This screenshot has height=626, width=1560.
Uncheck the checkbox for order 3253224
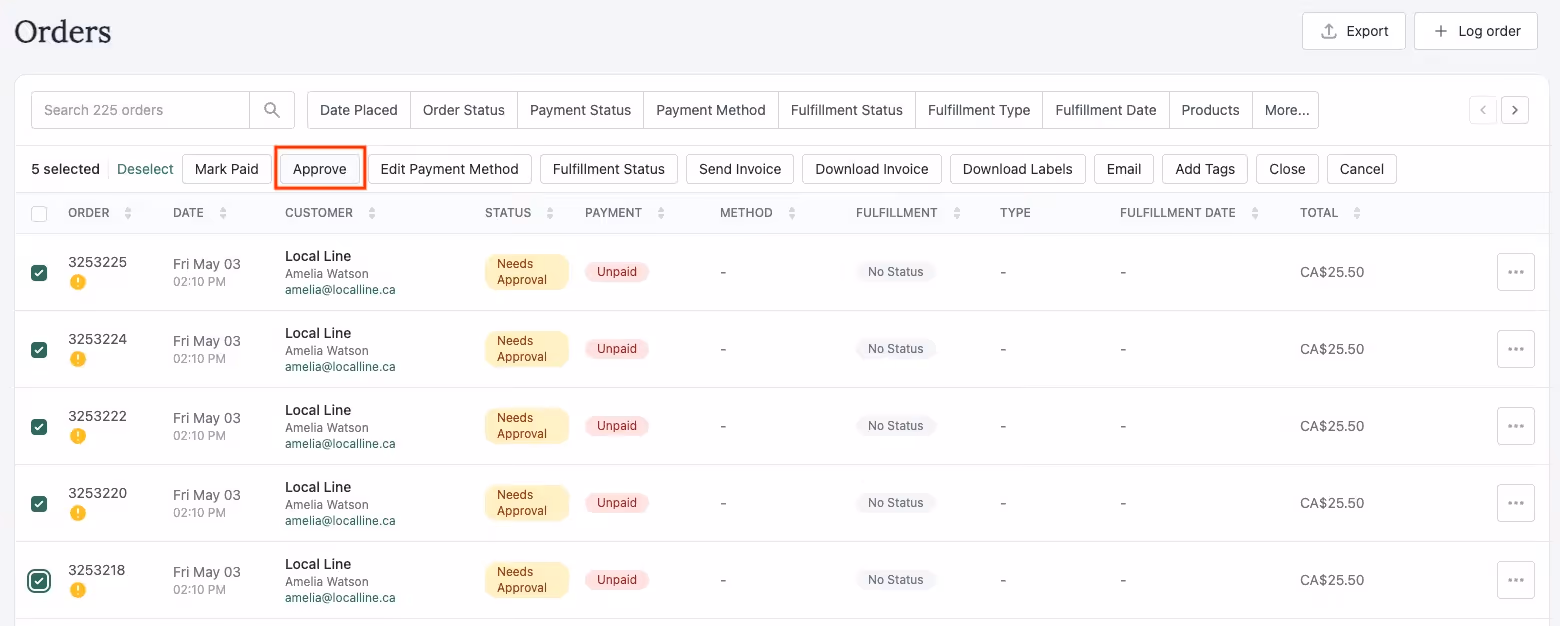39,349
